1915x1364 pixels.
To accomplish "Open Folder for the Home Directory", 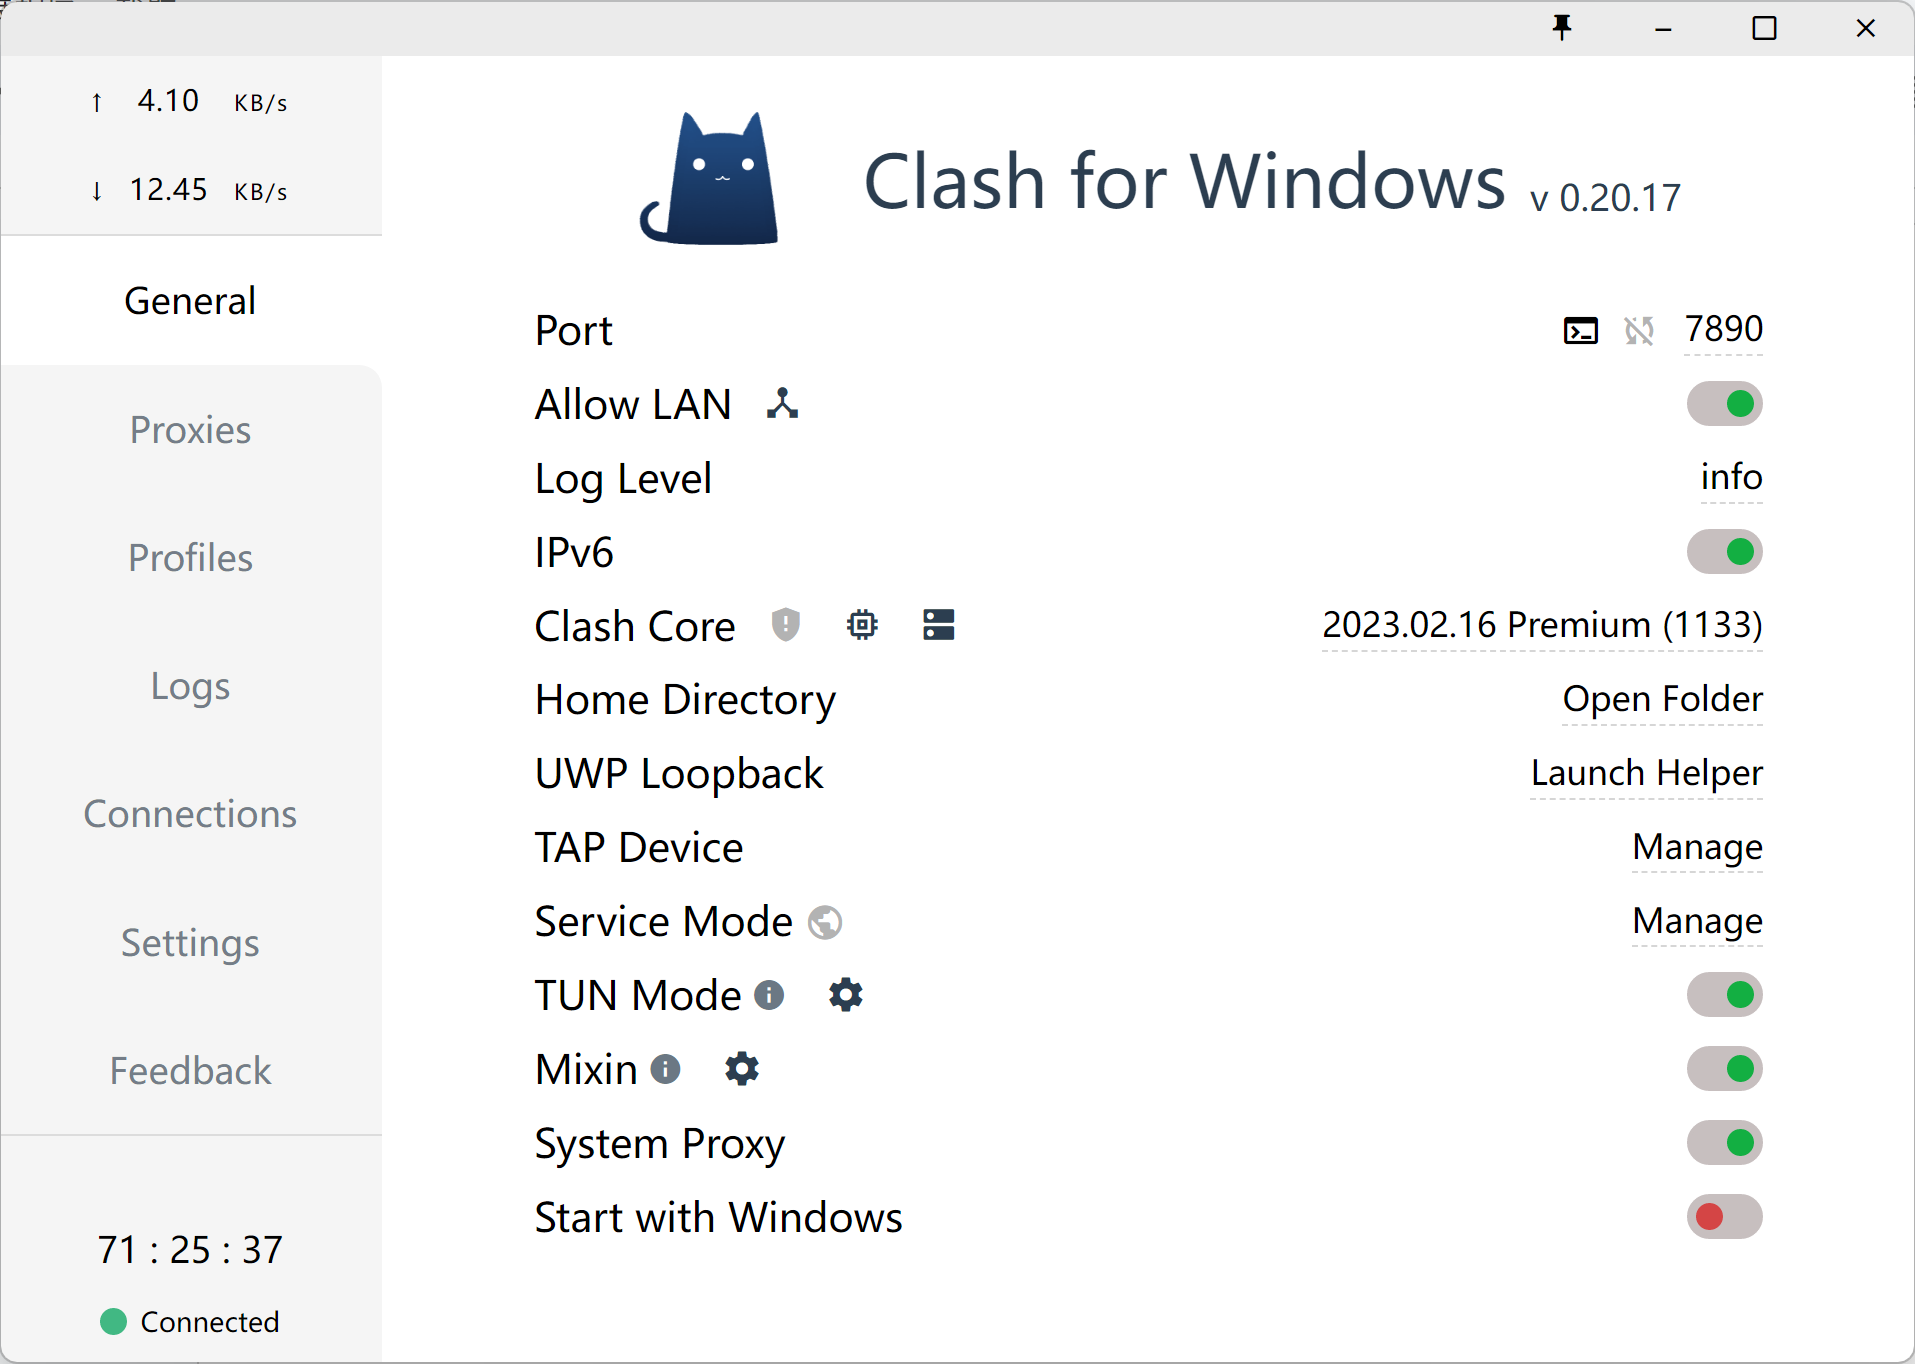I will click(x=1662, y=699).
